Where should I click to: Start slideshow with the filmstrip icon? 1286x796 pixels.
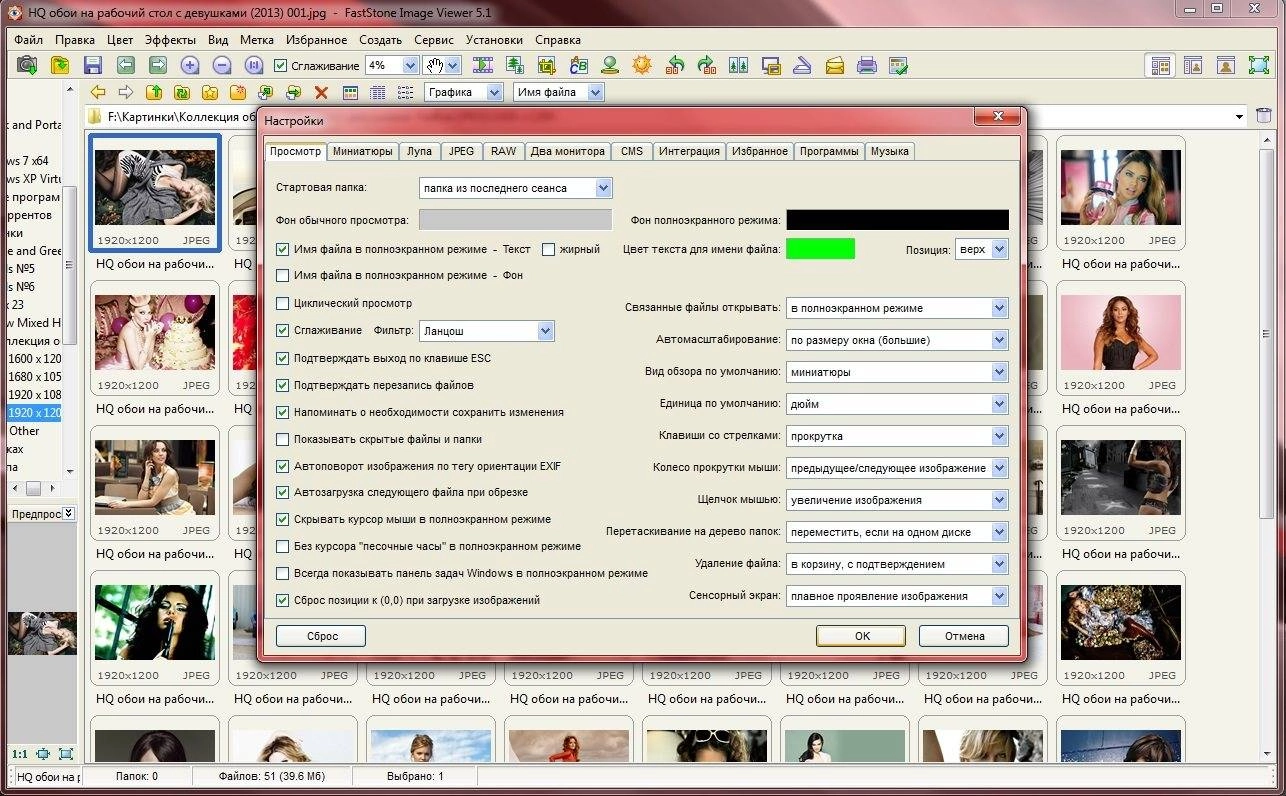coord(483,65)
